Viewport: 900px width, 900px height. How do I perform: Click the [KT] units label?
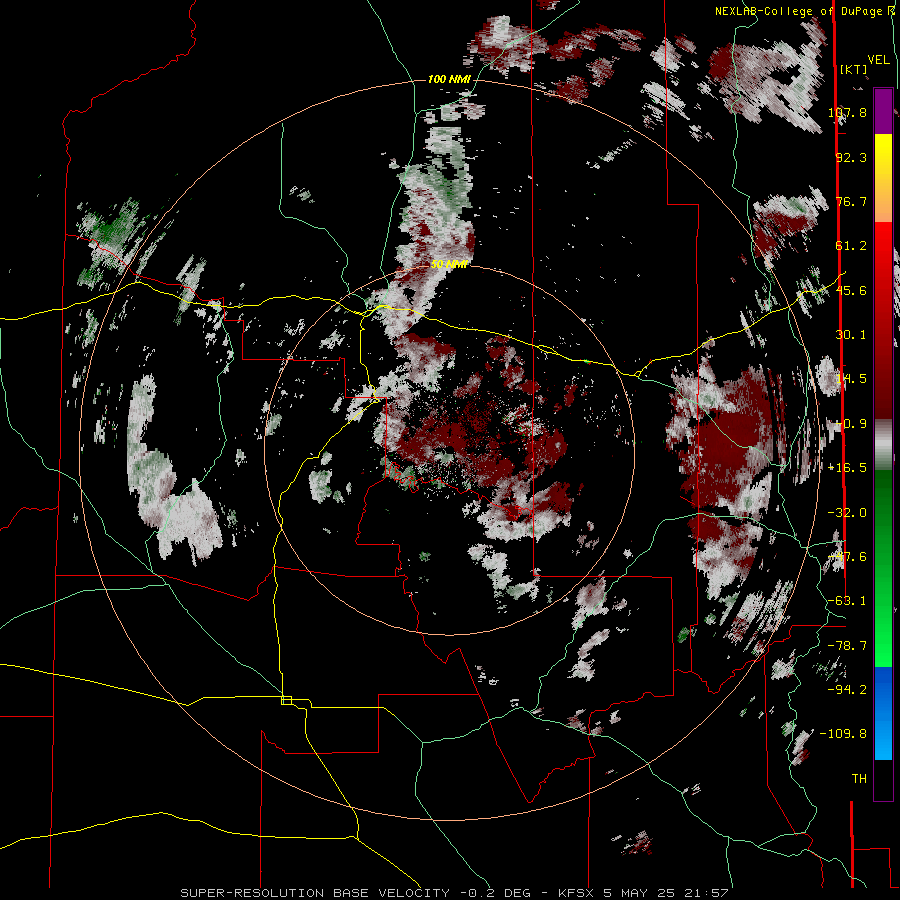[x=854, y=69]
